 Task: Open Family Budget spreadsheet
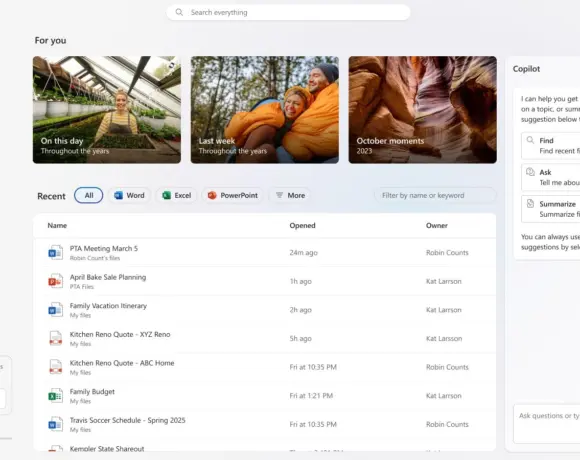[92, 392]
